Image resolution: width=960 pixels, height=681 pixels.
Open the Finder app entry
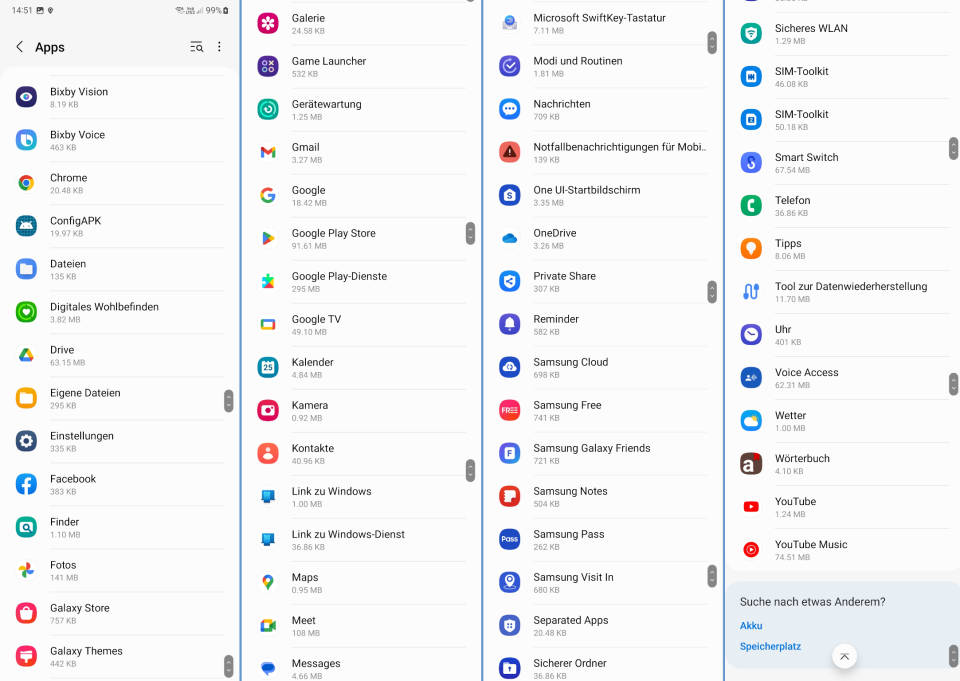120,527
